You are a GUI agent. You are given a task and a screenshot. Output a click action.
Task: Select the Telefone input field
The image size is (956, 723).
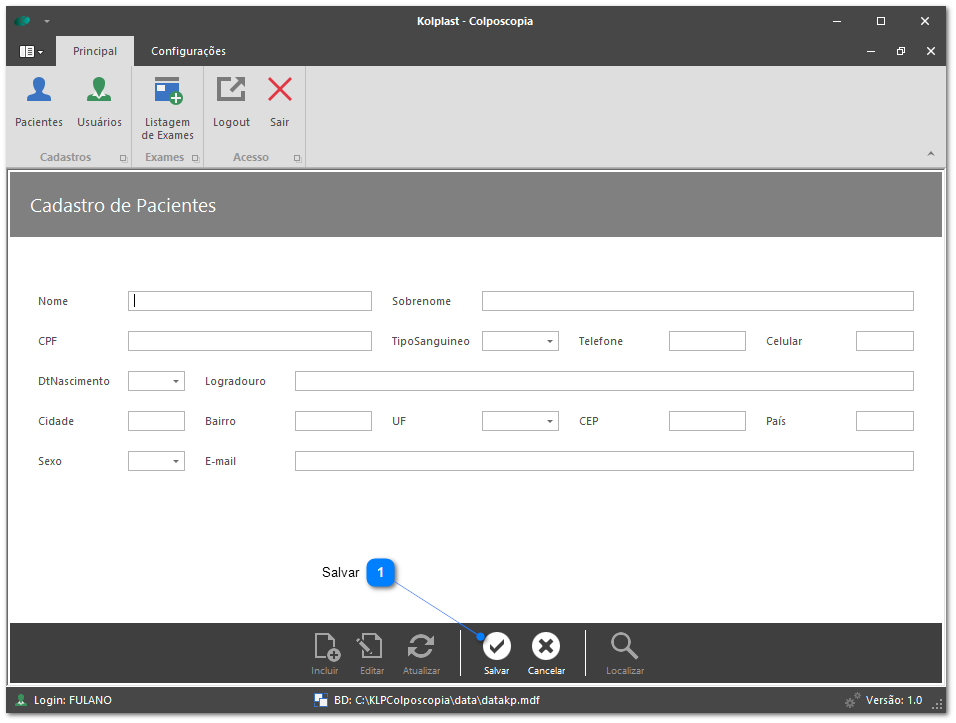coord(707,341)
